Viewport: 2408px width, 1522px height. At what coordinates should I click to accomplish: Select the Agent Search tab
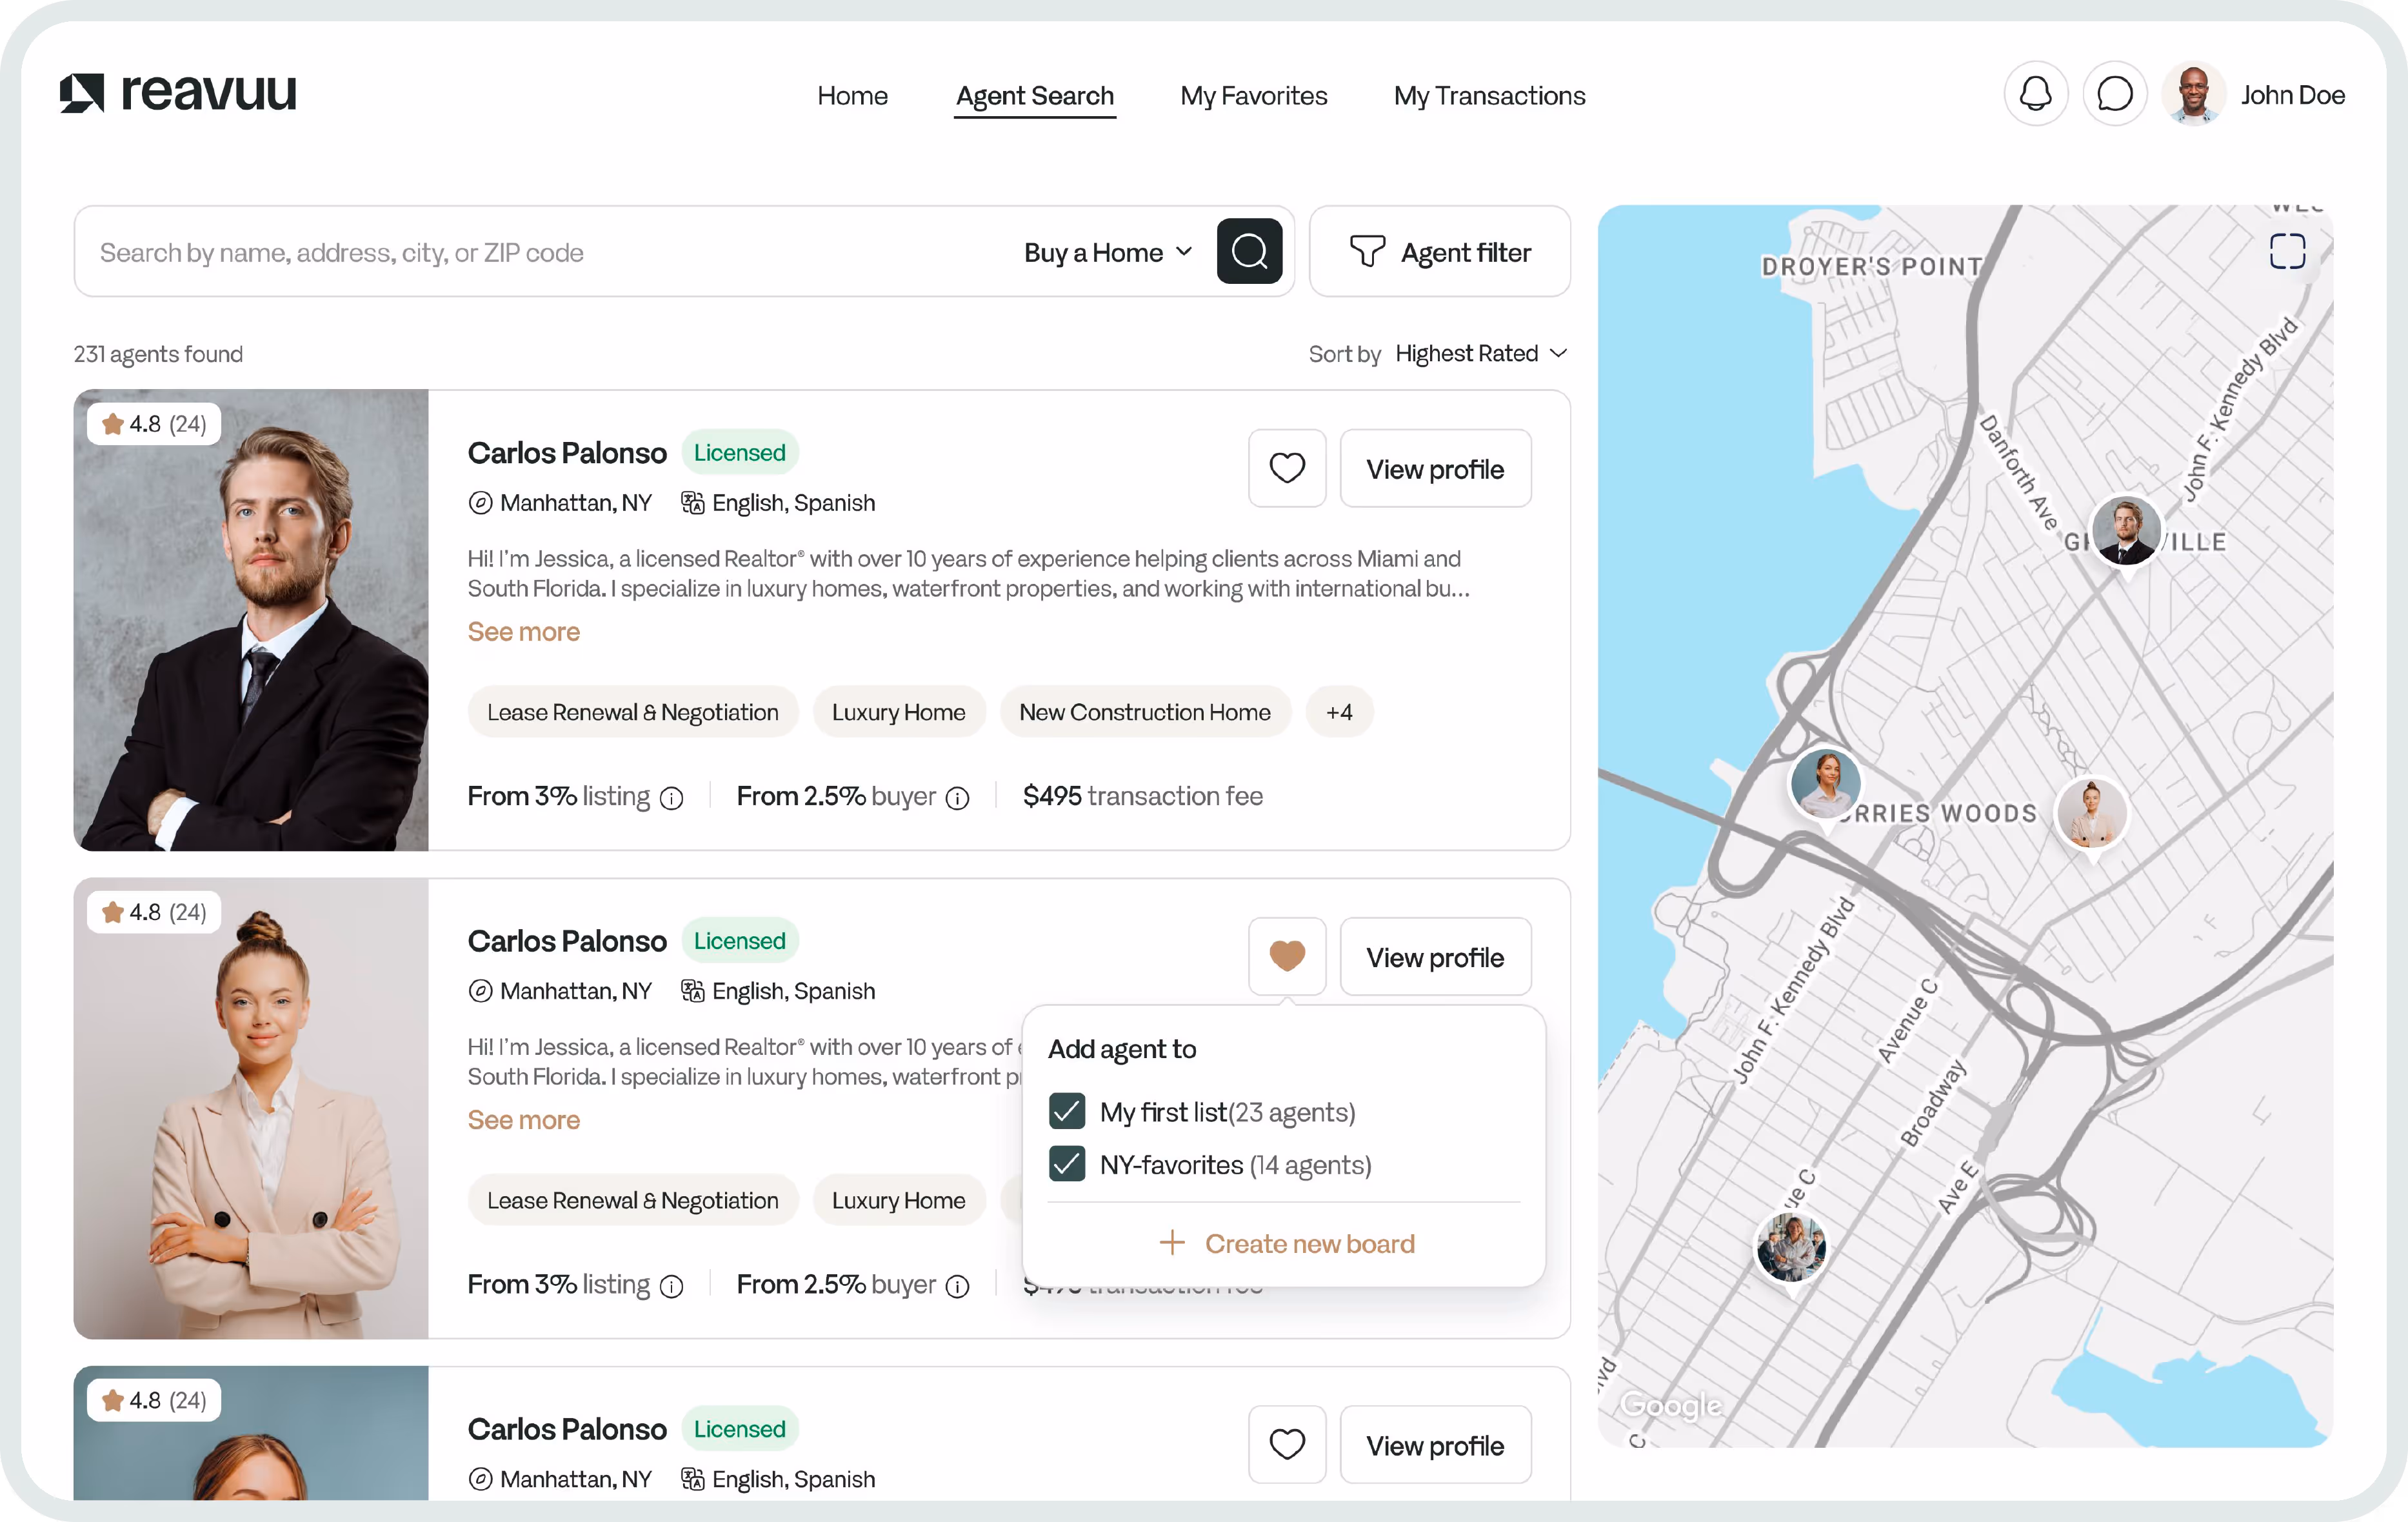point(1035,96)
